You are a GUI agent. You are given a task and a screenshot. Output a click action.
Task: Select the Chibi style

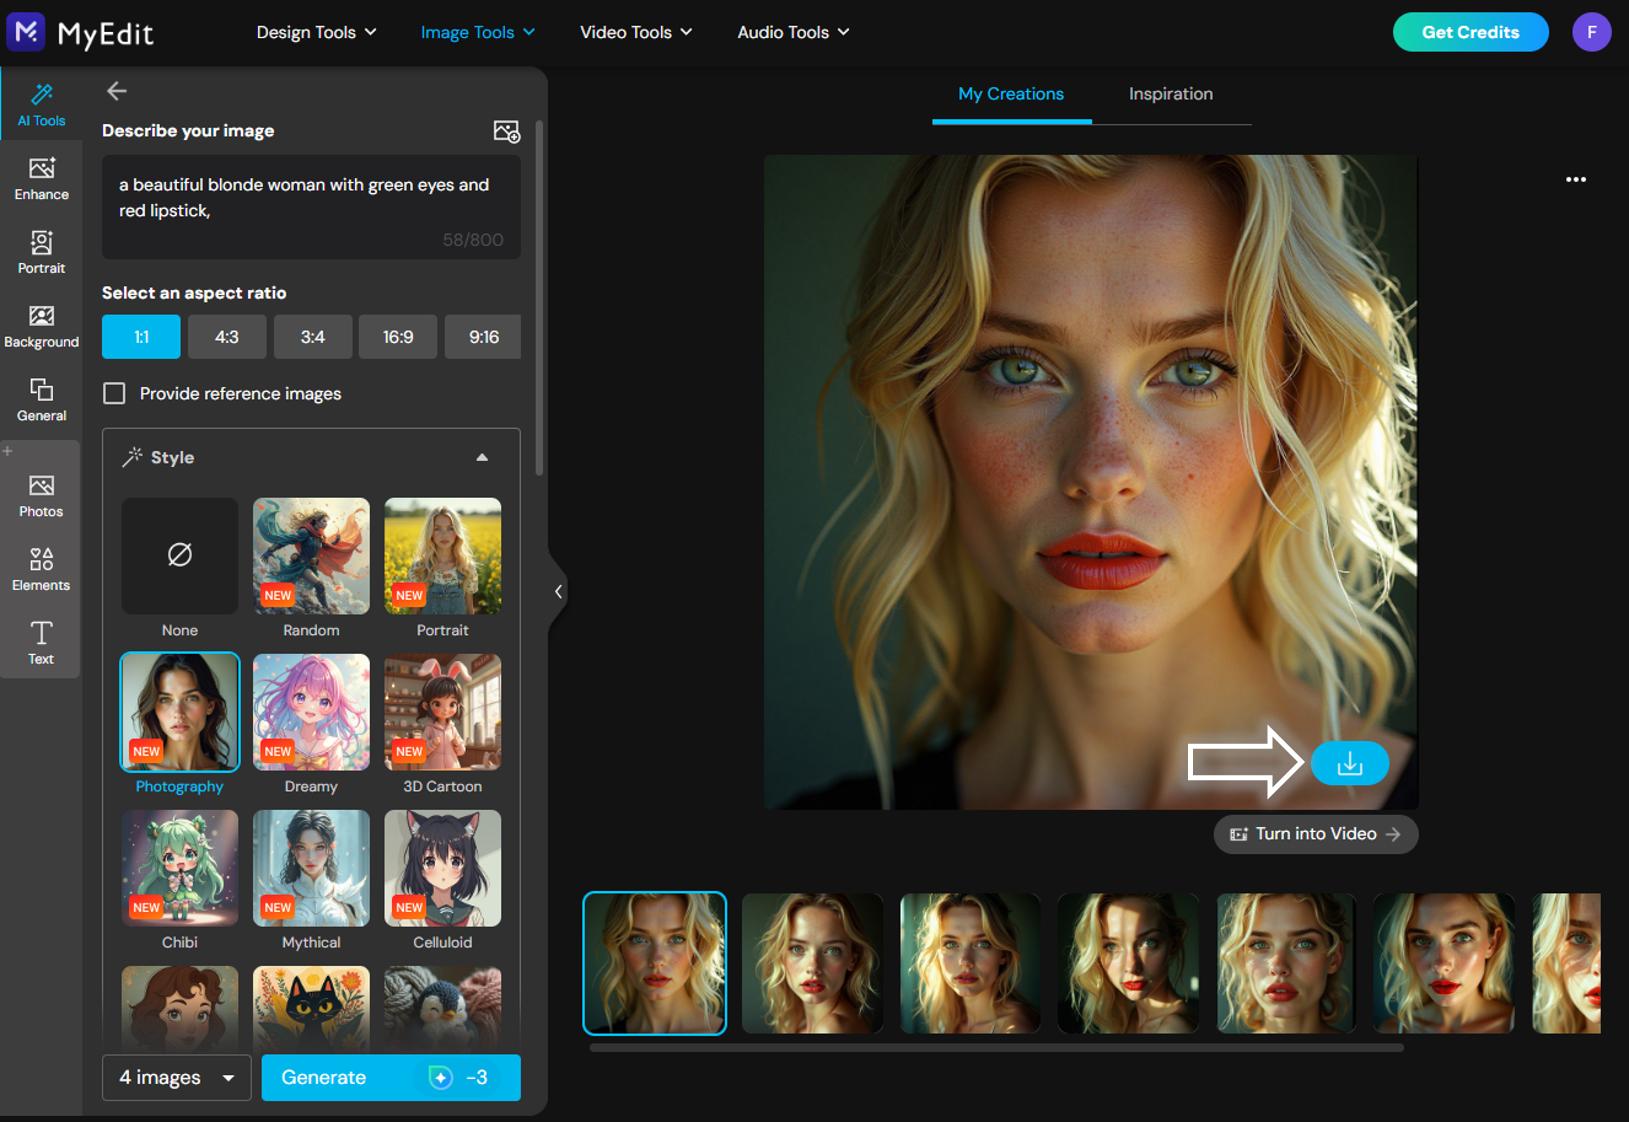[180, 868]
